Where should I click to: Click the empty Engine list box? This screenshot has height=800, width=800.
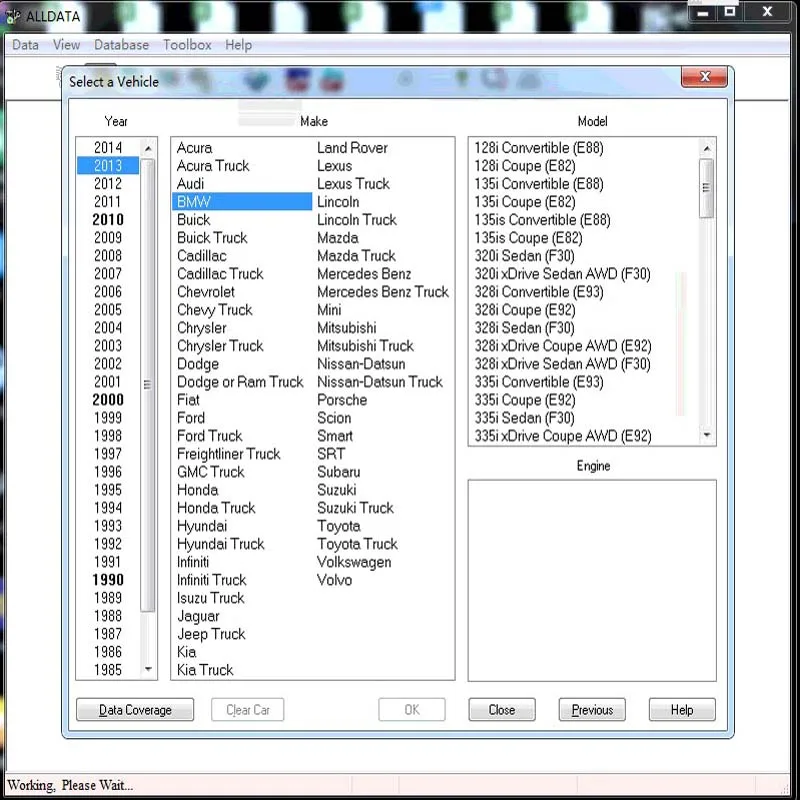tap(592, 580)
